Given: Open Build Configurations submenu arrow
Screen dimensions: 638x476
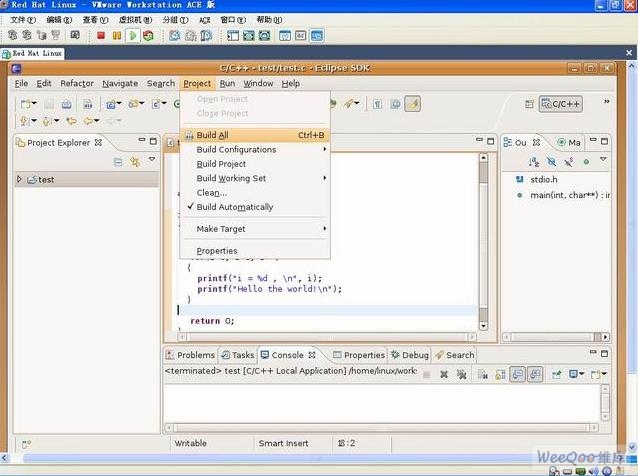Looking at the screenshot, I should tap(324, 149).
